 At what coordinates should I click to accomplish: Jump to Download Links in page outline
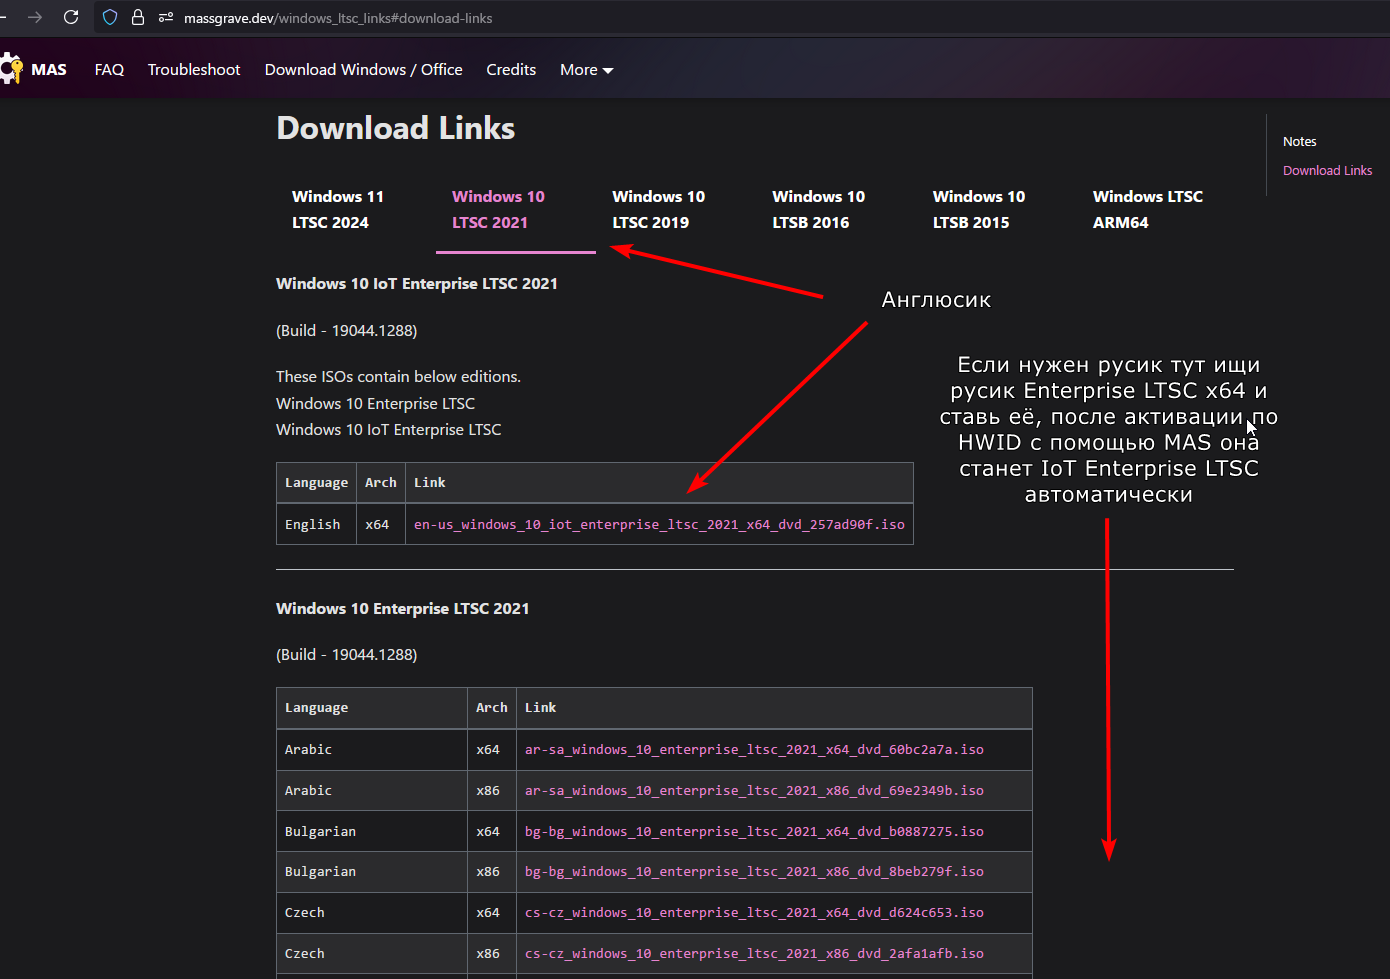(1327, 171)
